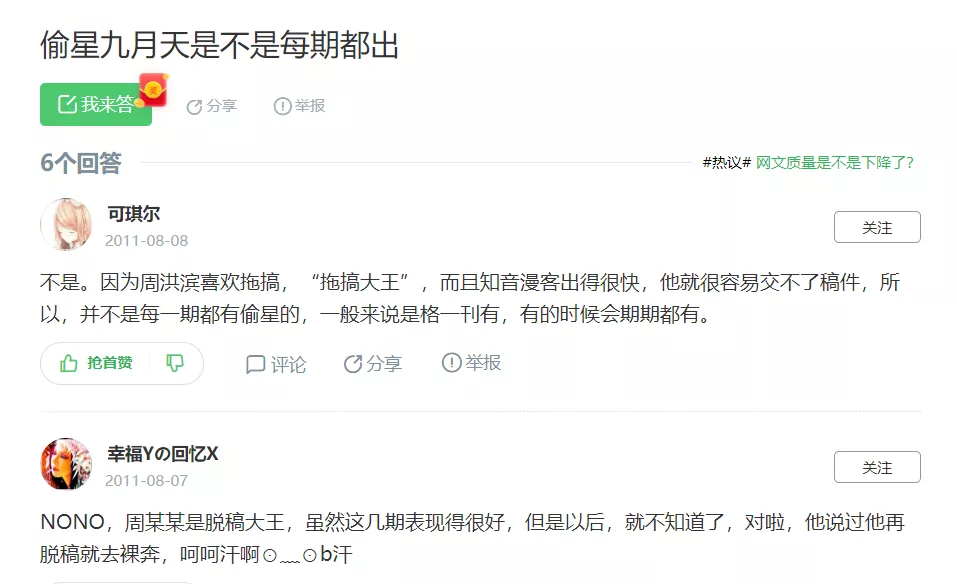Viewport: 957px width, 584px height.
Task: Follow 可琪尔 with the 关注 button
Action: (x=877, y=227)
